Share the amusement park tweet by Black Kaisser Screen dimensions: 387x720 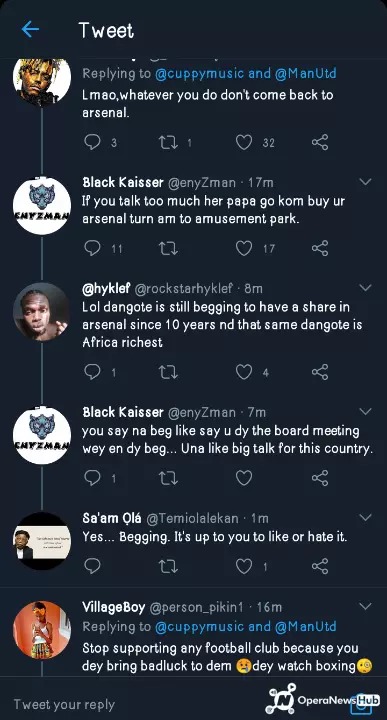(x=320, y=248)
